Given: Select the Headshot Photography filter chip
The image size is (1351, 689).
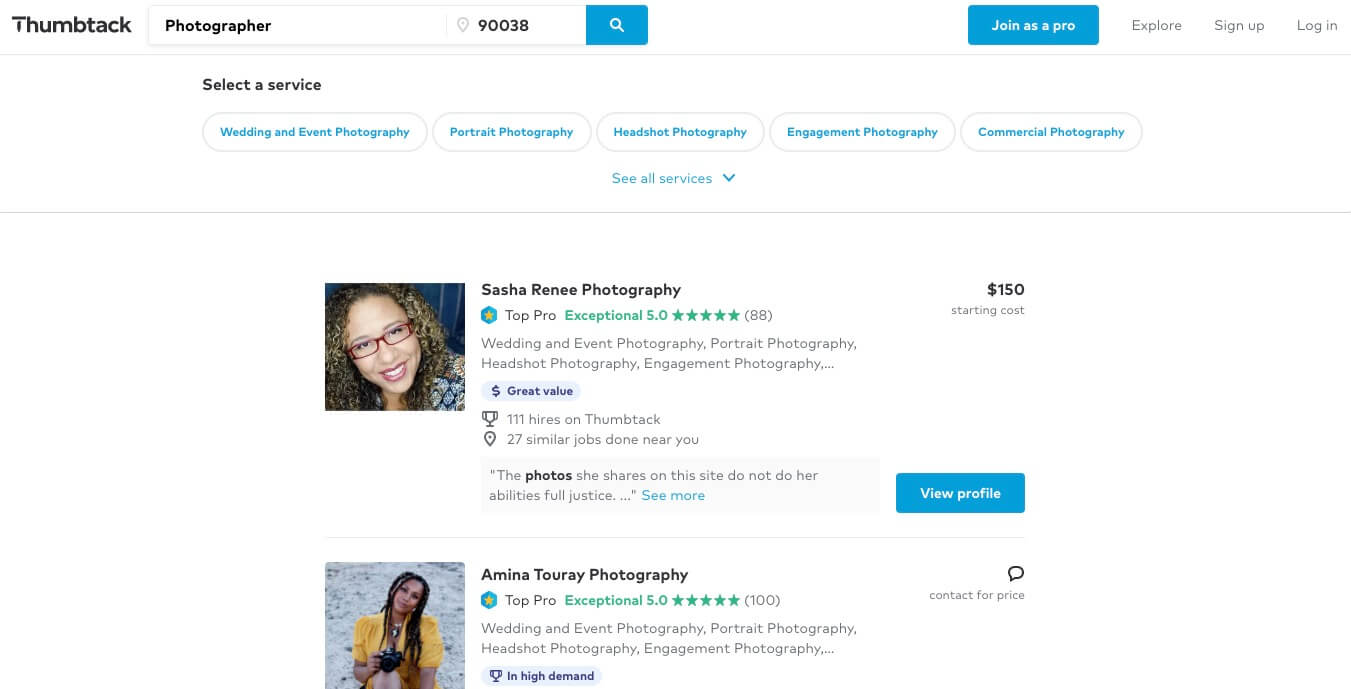Looking at the screenshot, I should (680, 131).
